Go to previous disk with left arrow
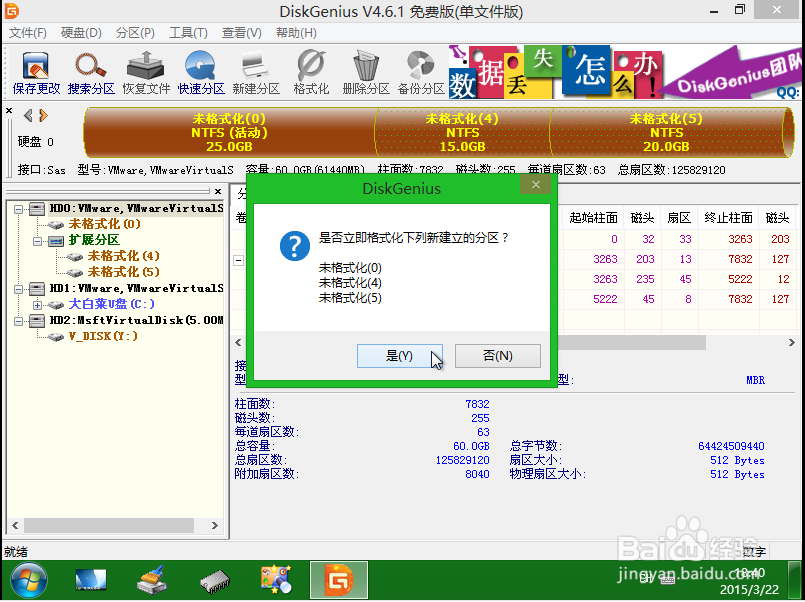The image size is (805, 602). click(28, 115)
